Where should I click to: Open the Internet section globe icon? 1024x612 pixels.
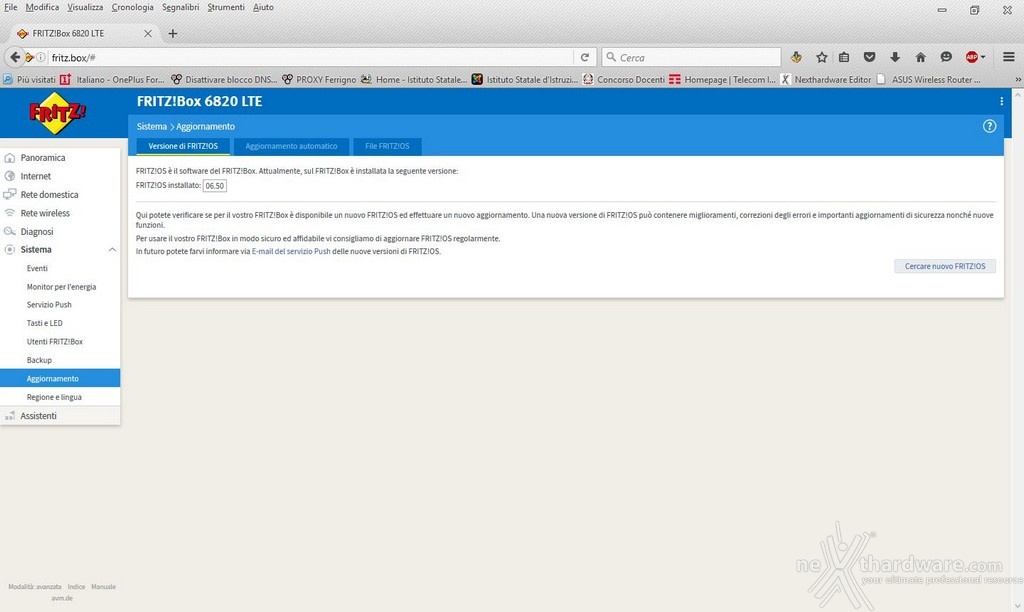10,176
